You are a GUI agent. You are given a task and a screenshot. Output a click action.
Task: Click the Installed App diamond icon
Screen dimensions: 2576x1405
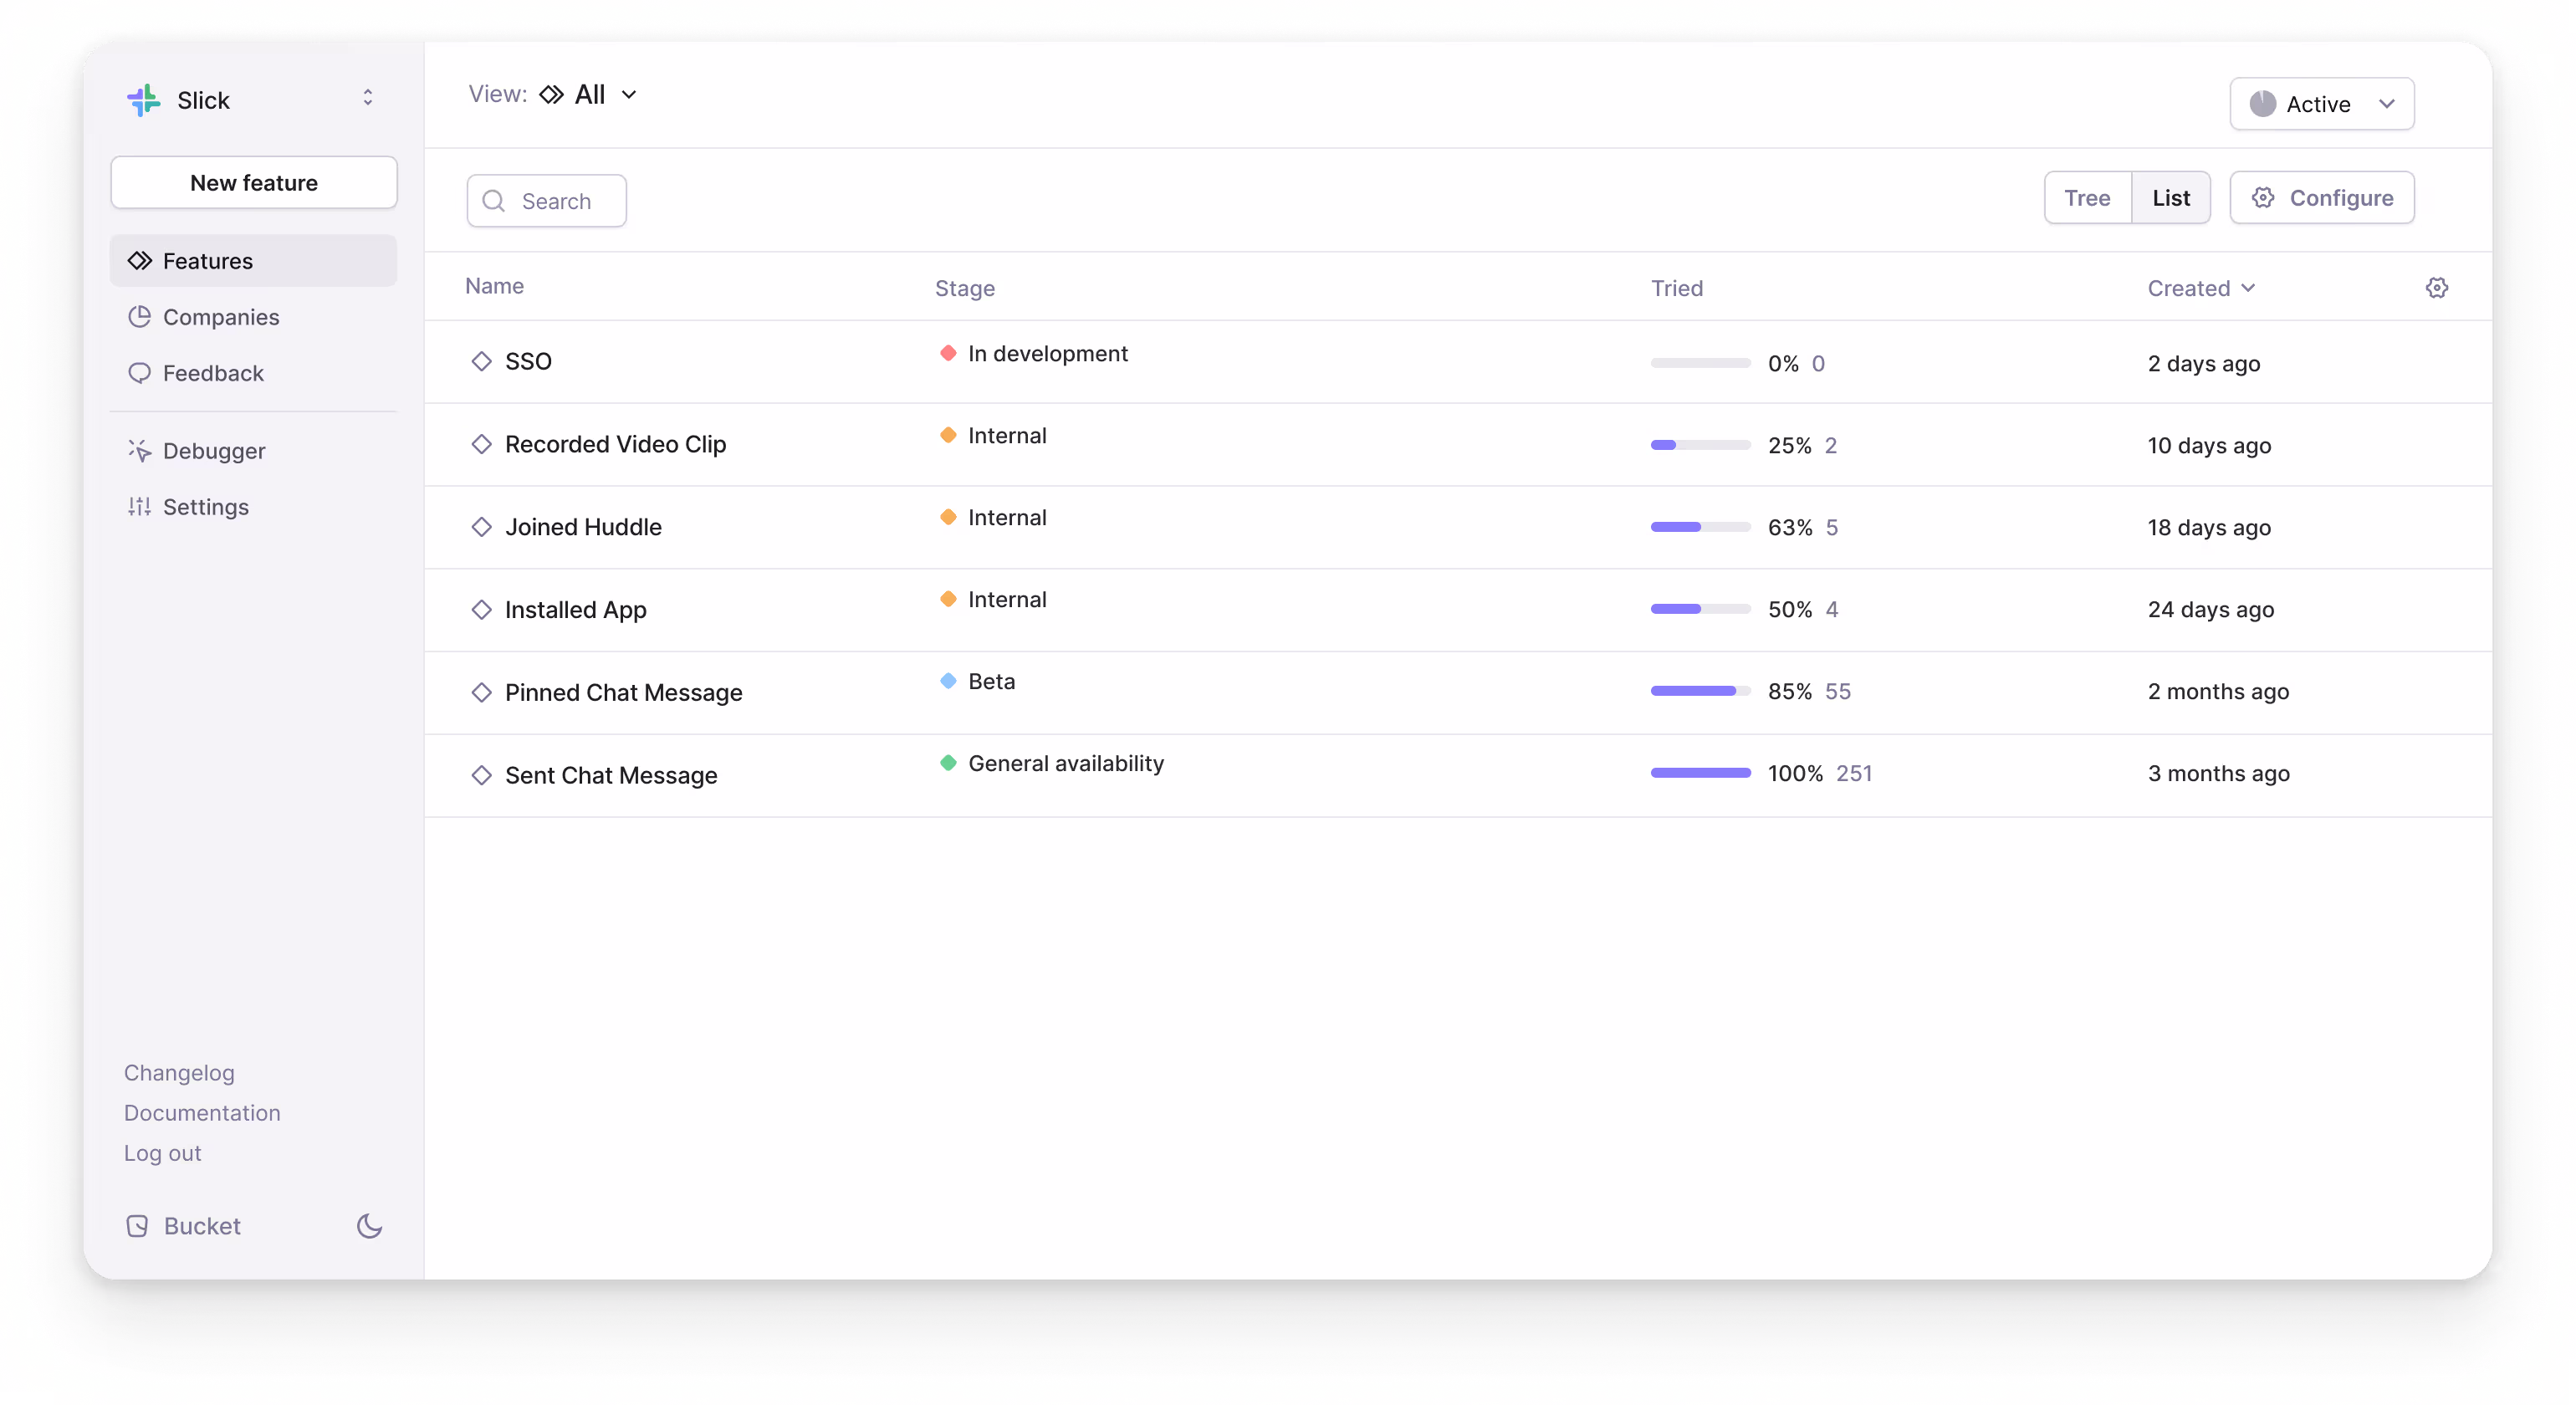481,610
